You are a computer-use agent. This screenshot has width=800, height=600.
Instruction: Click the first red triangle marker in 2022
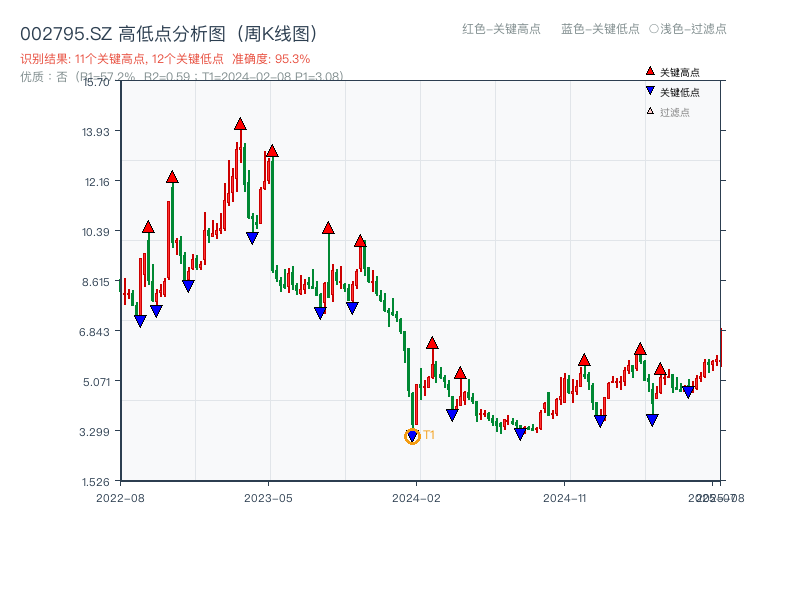pyautogui.click(x=146, y=228)
